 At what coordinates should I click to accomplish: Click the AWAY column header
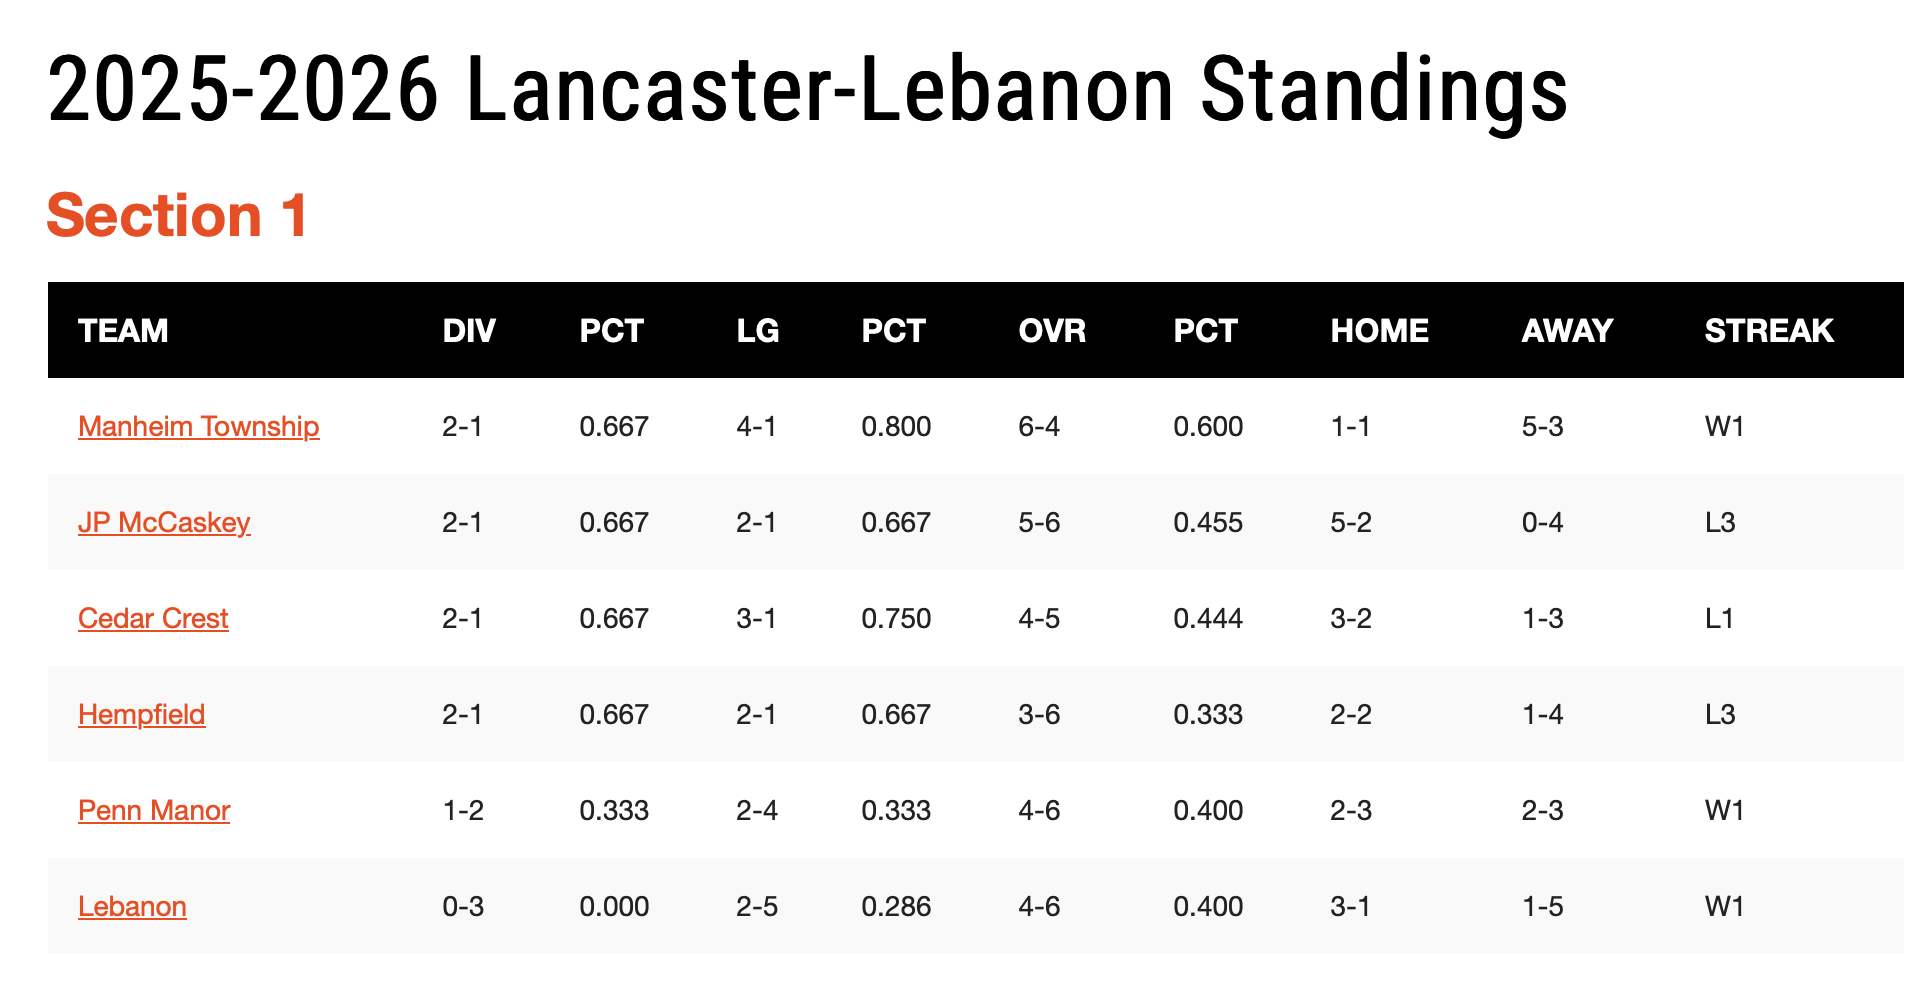(x=1567, y=331)
